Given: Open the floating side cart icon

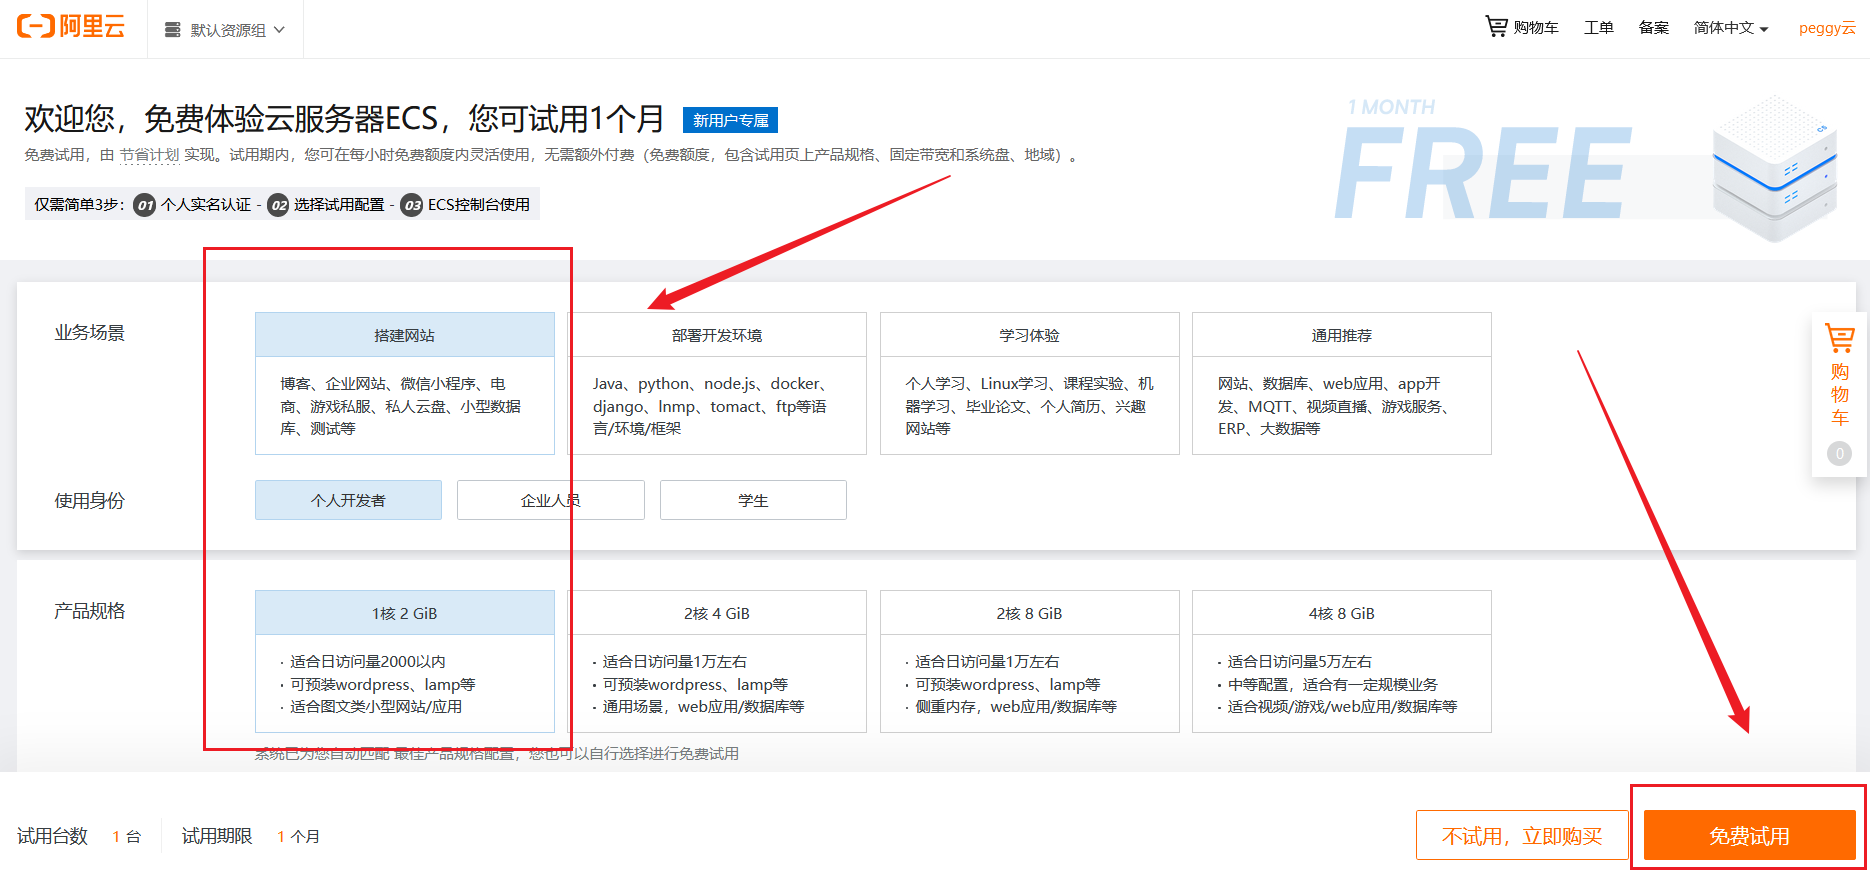Looking at the screenshot, I should tap(1839, 338).
